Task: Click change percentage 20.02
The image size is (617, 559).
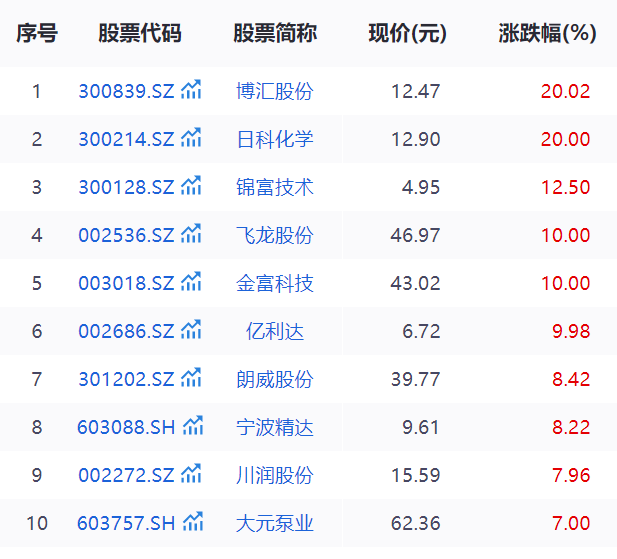Action: tap(565, 91)
